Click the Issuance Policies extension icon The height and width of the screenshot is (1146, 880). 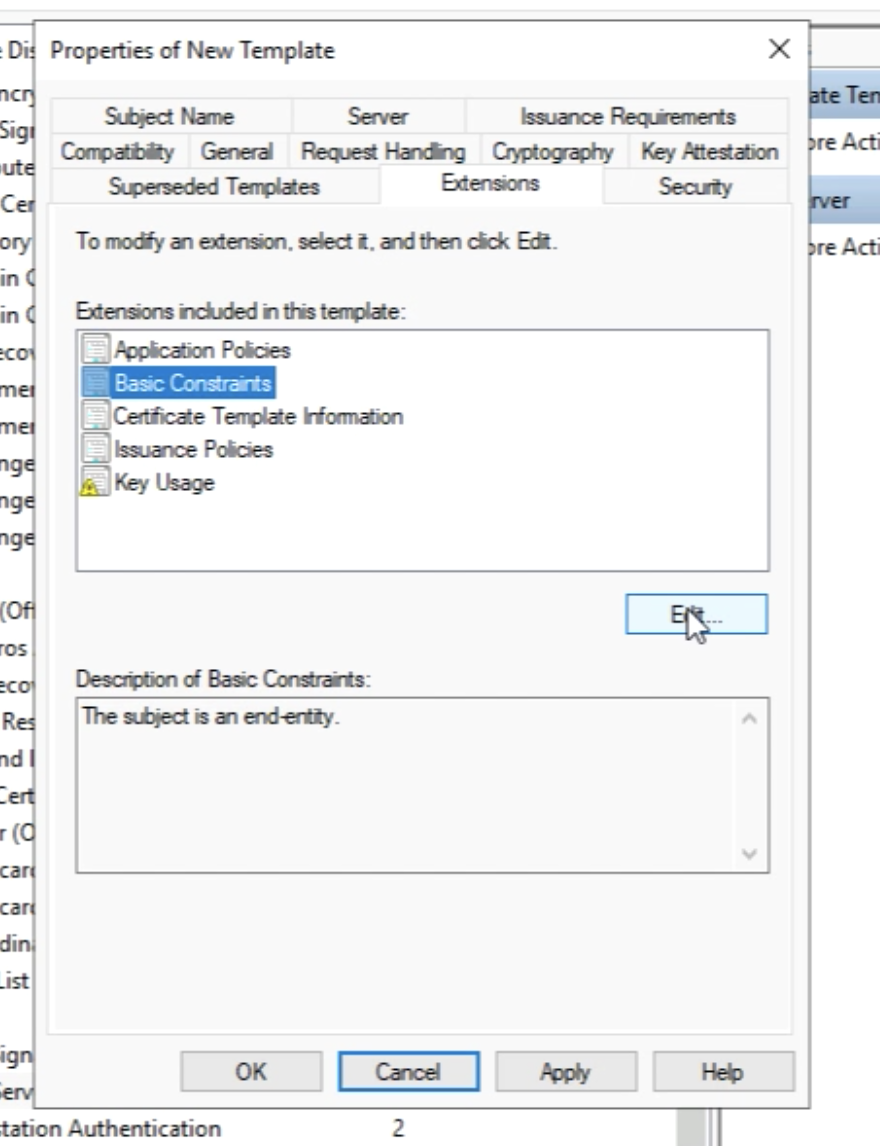tap(97, 449)
